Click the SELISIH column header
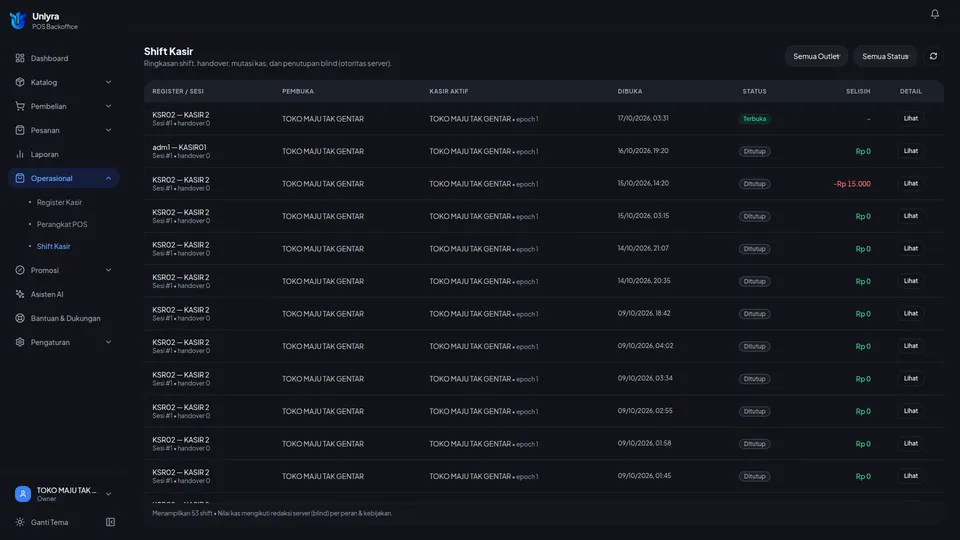 coord(858,91)
